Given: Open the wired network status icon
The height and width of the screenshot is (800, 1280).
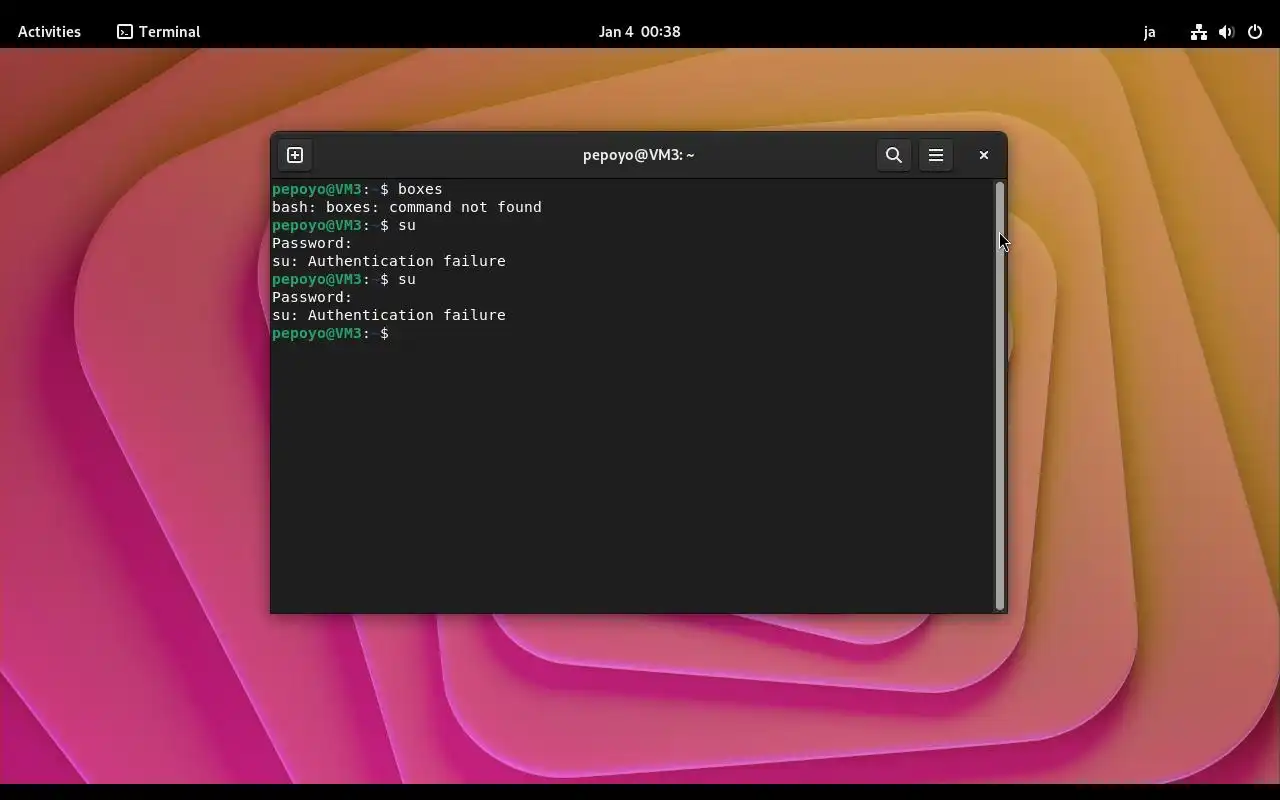Looking at the screenshot, I should (1198, 32).
